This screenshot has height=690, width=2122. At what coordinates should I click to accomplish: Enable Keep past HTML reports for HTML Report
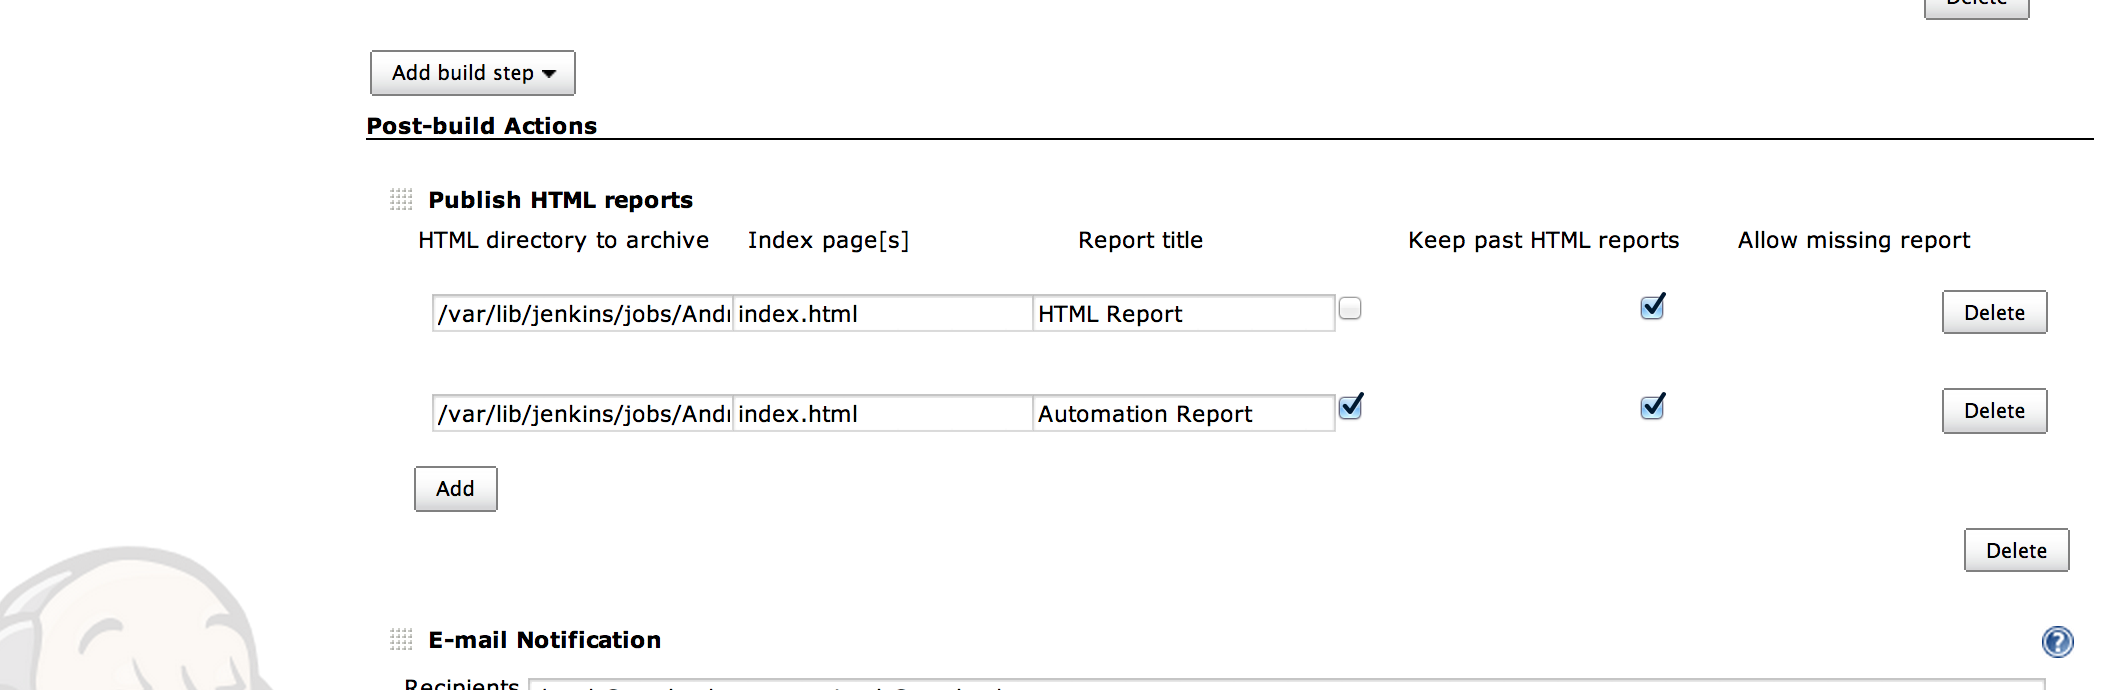[1350, 309]
